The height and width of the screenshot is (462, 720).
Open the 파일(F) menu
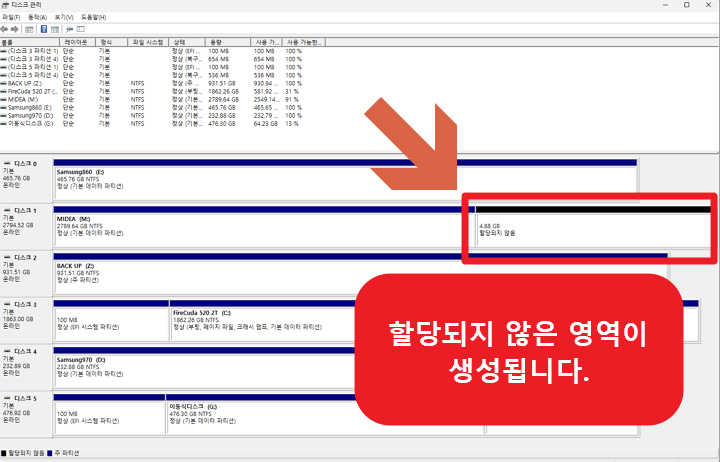point(11,17)
